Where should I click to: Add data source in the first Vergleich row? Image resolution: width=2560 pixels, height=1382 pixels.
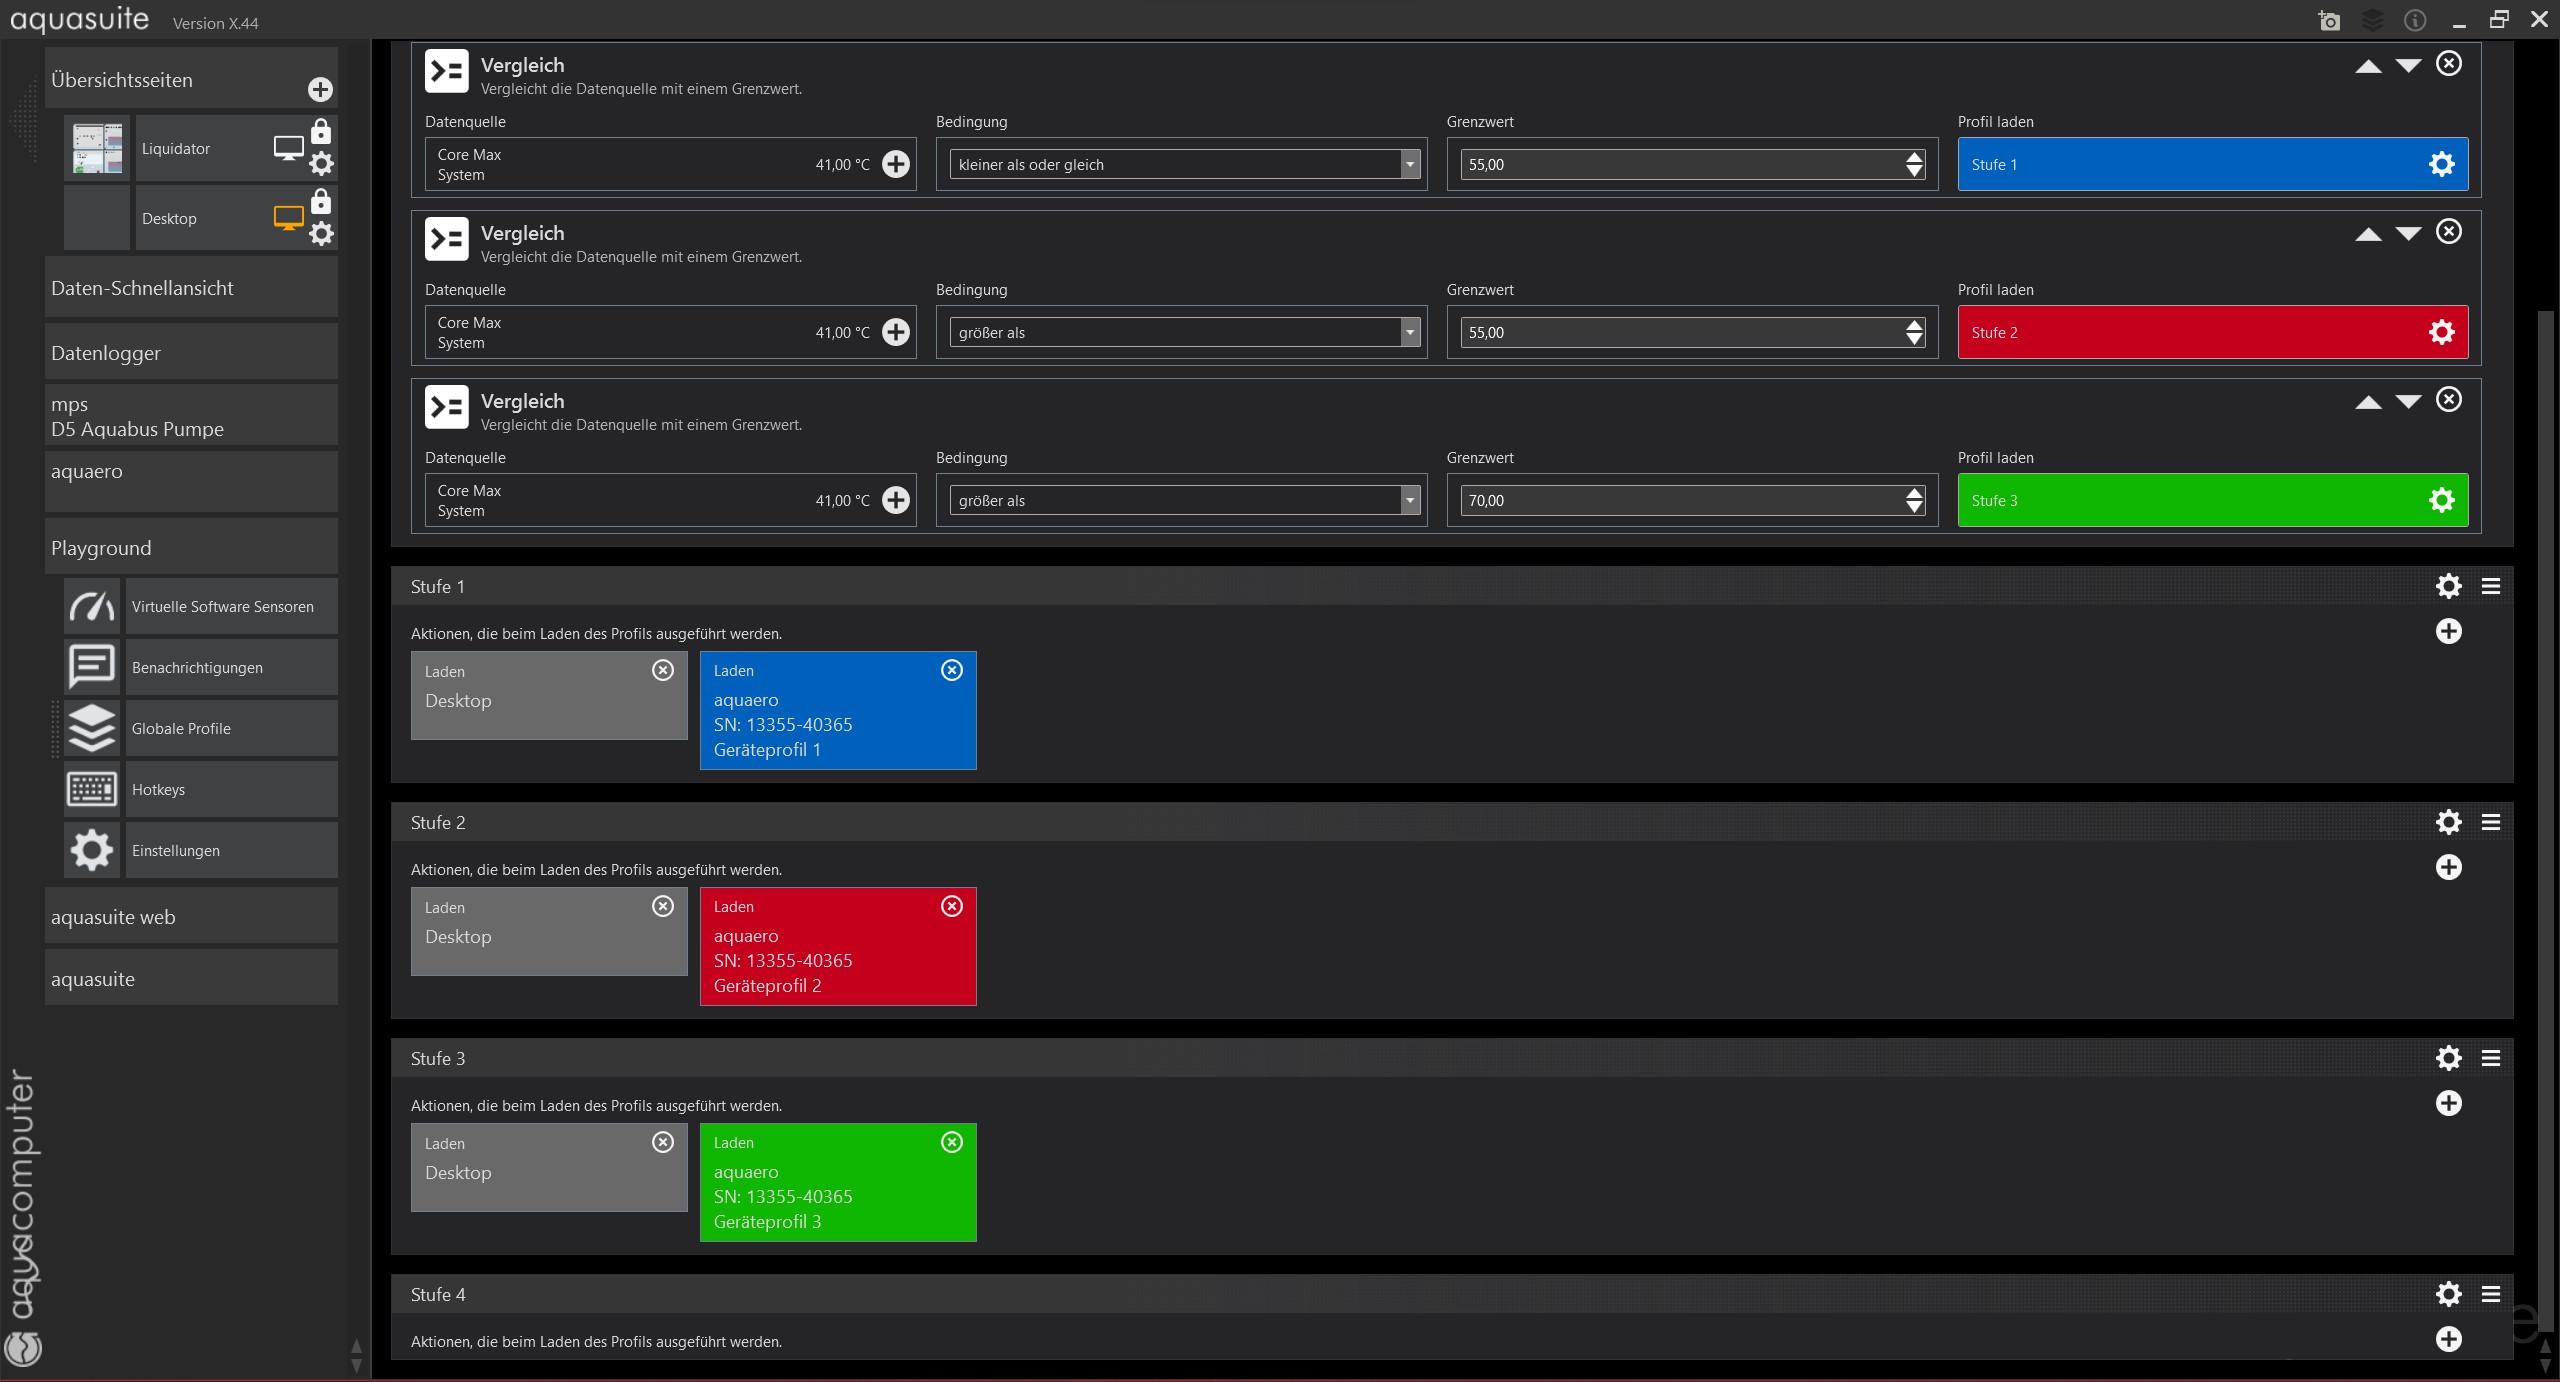point(896,164)
